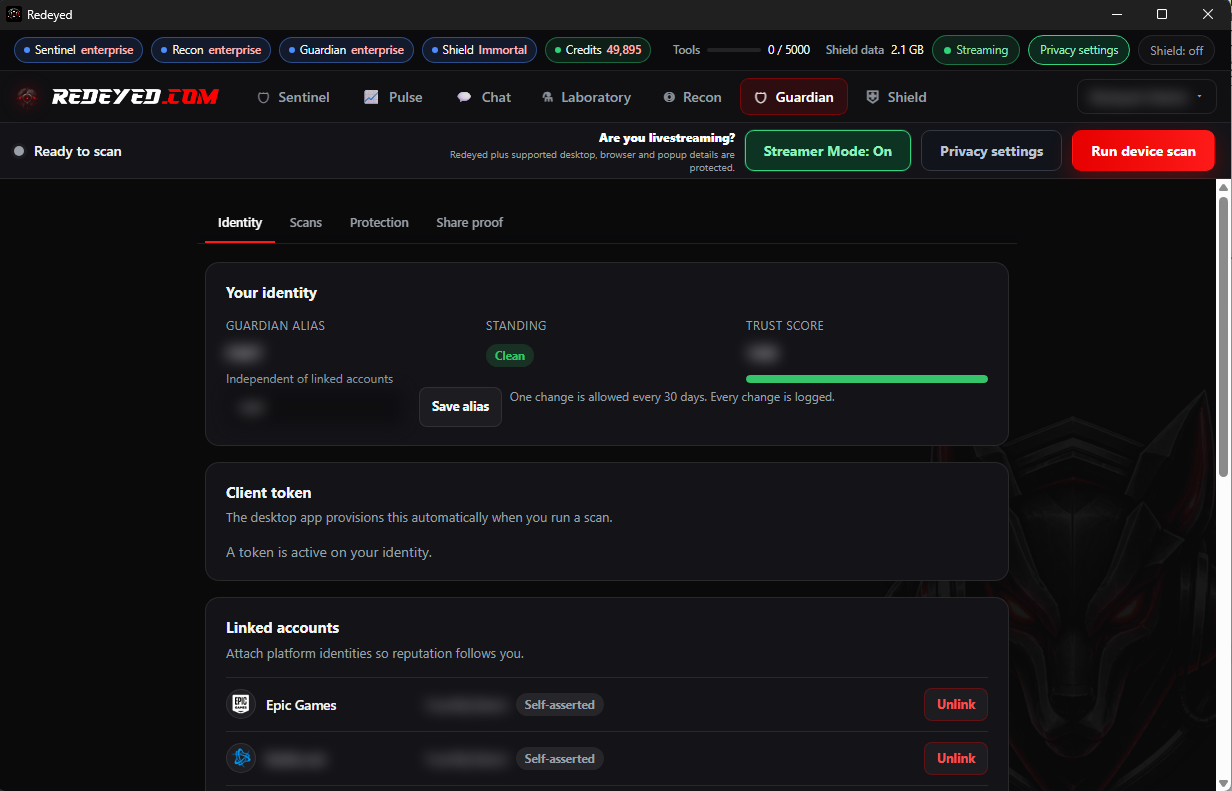Click the green Clean standing badge
The image size is (1232, 791).
tap(510, 355)
